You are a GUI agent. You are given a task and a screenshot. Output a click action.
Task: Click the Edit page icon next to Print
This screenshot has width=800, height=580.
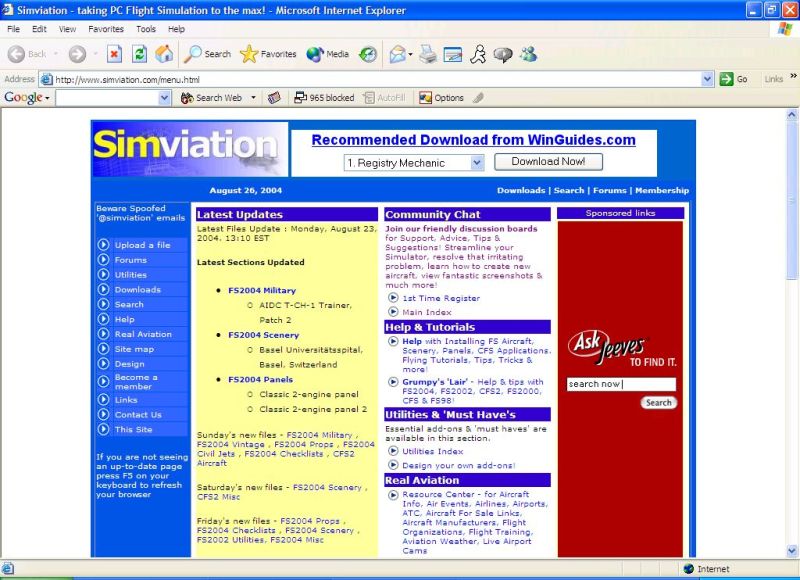[453, 54]
